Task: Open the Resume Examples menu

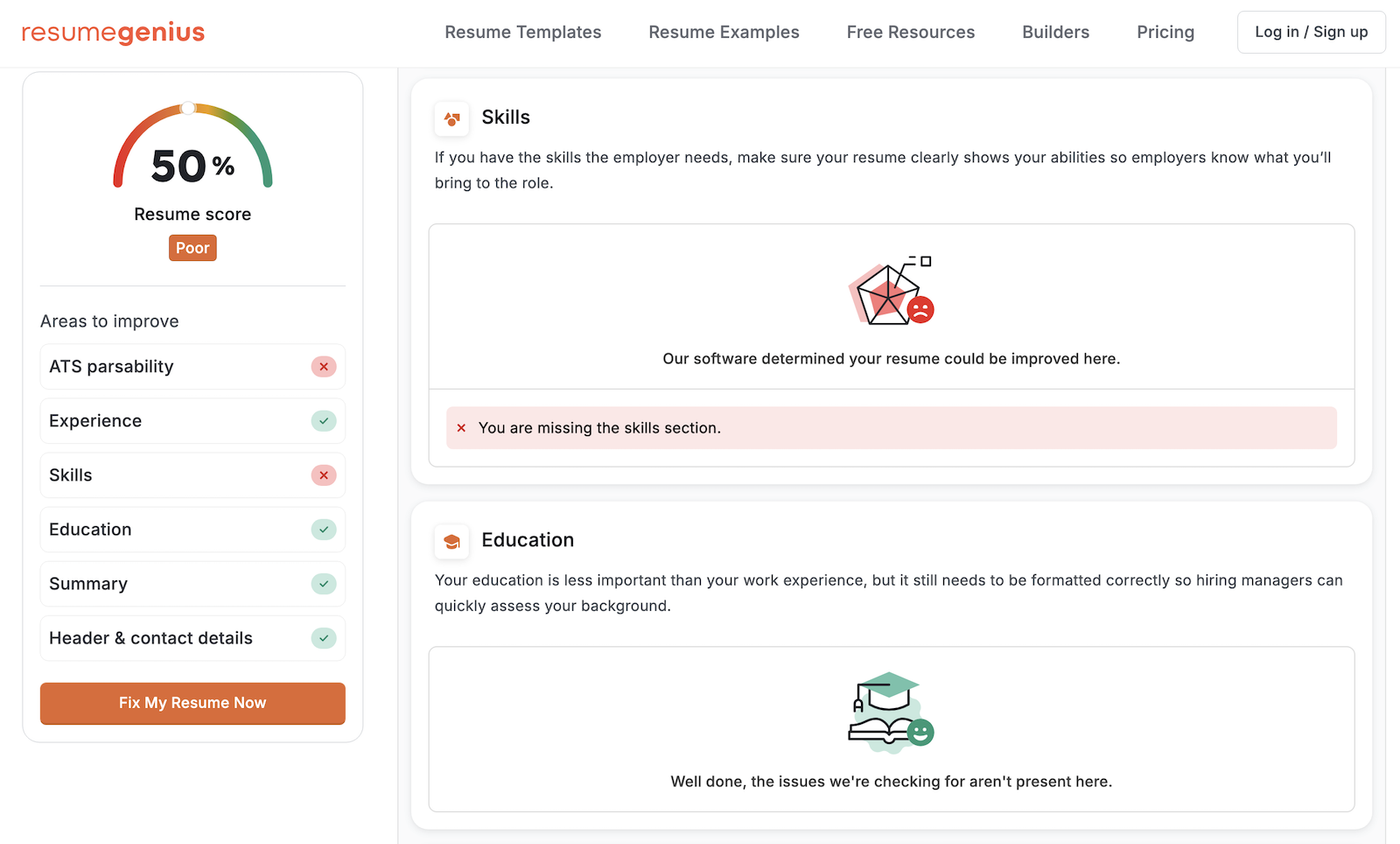Action: (x=724, y=32)
